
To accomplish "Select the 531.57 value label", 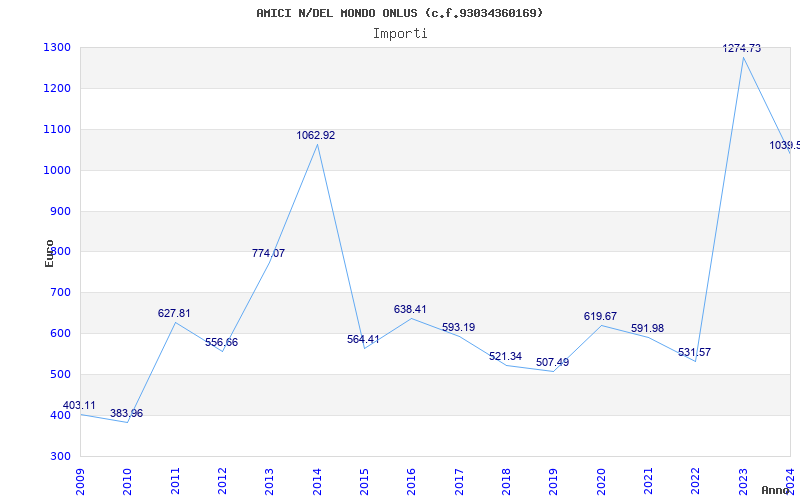I will (x=694, y=352).
